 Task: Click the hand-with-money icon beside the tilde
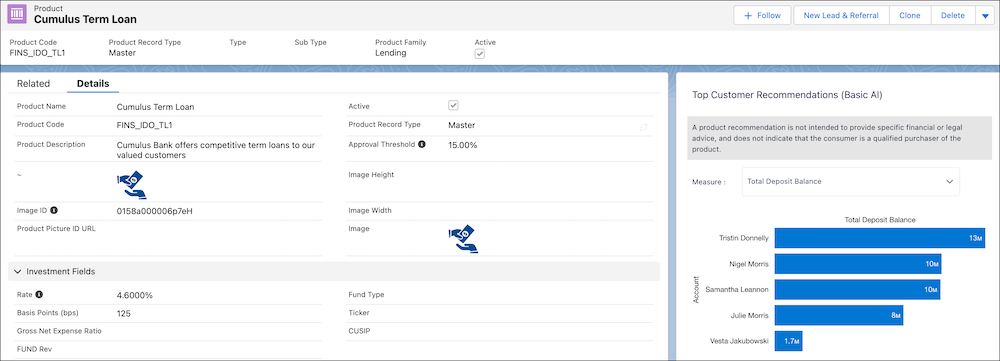pyautogui.click(x=132, y=185)
